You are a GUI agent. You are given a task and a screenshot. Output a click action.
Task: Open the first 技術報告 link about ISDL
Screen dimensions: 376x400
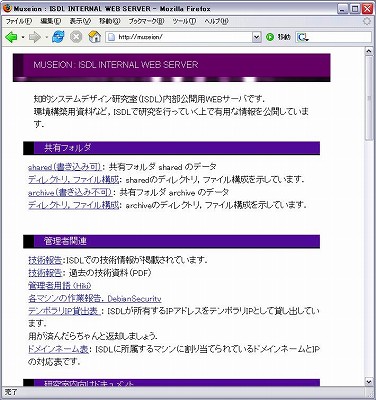pyautogui.click(x=45, y=260)
